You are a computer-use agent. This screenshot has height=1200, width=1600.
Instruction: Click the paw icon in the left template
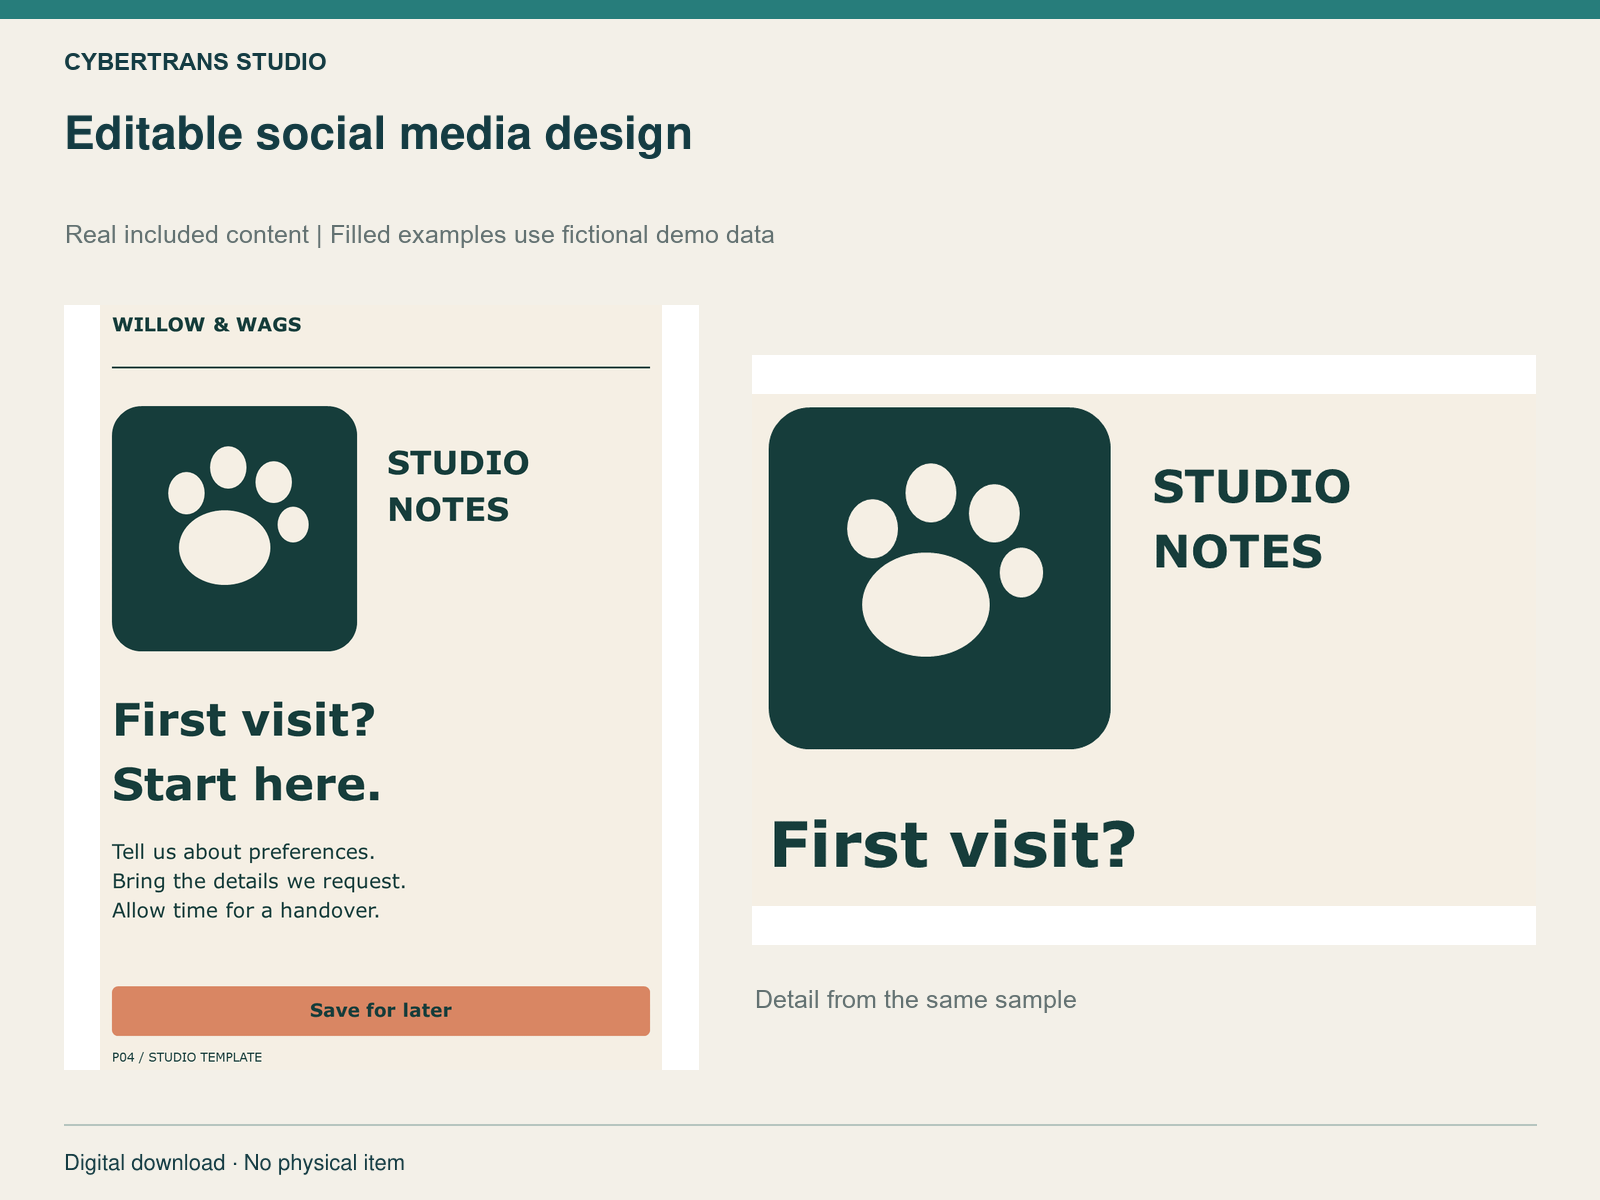click(234, 528)
